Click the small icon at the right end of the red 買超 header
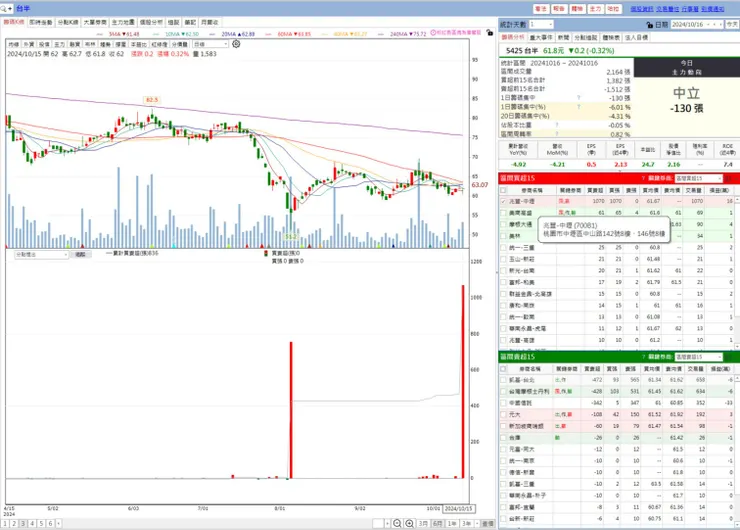 click(728, 178)
